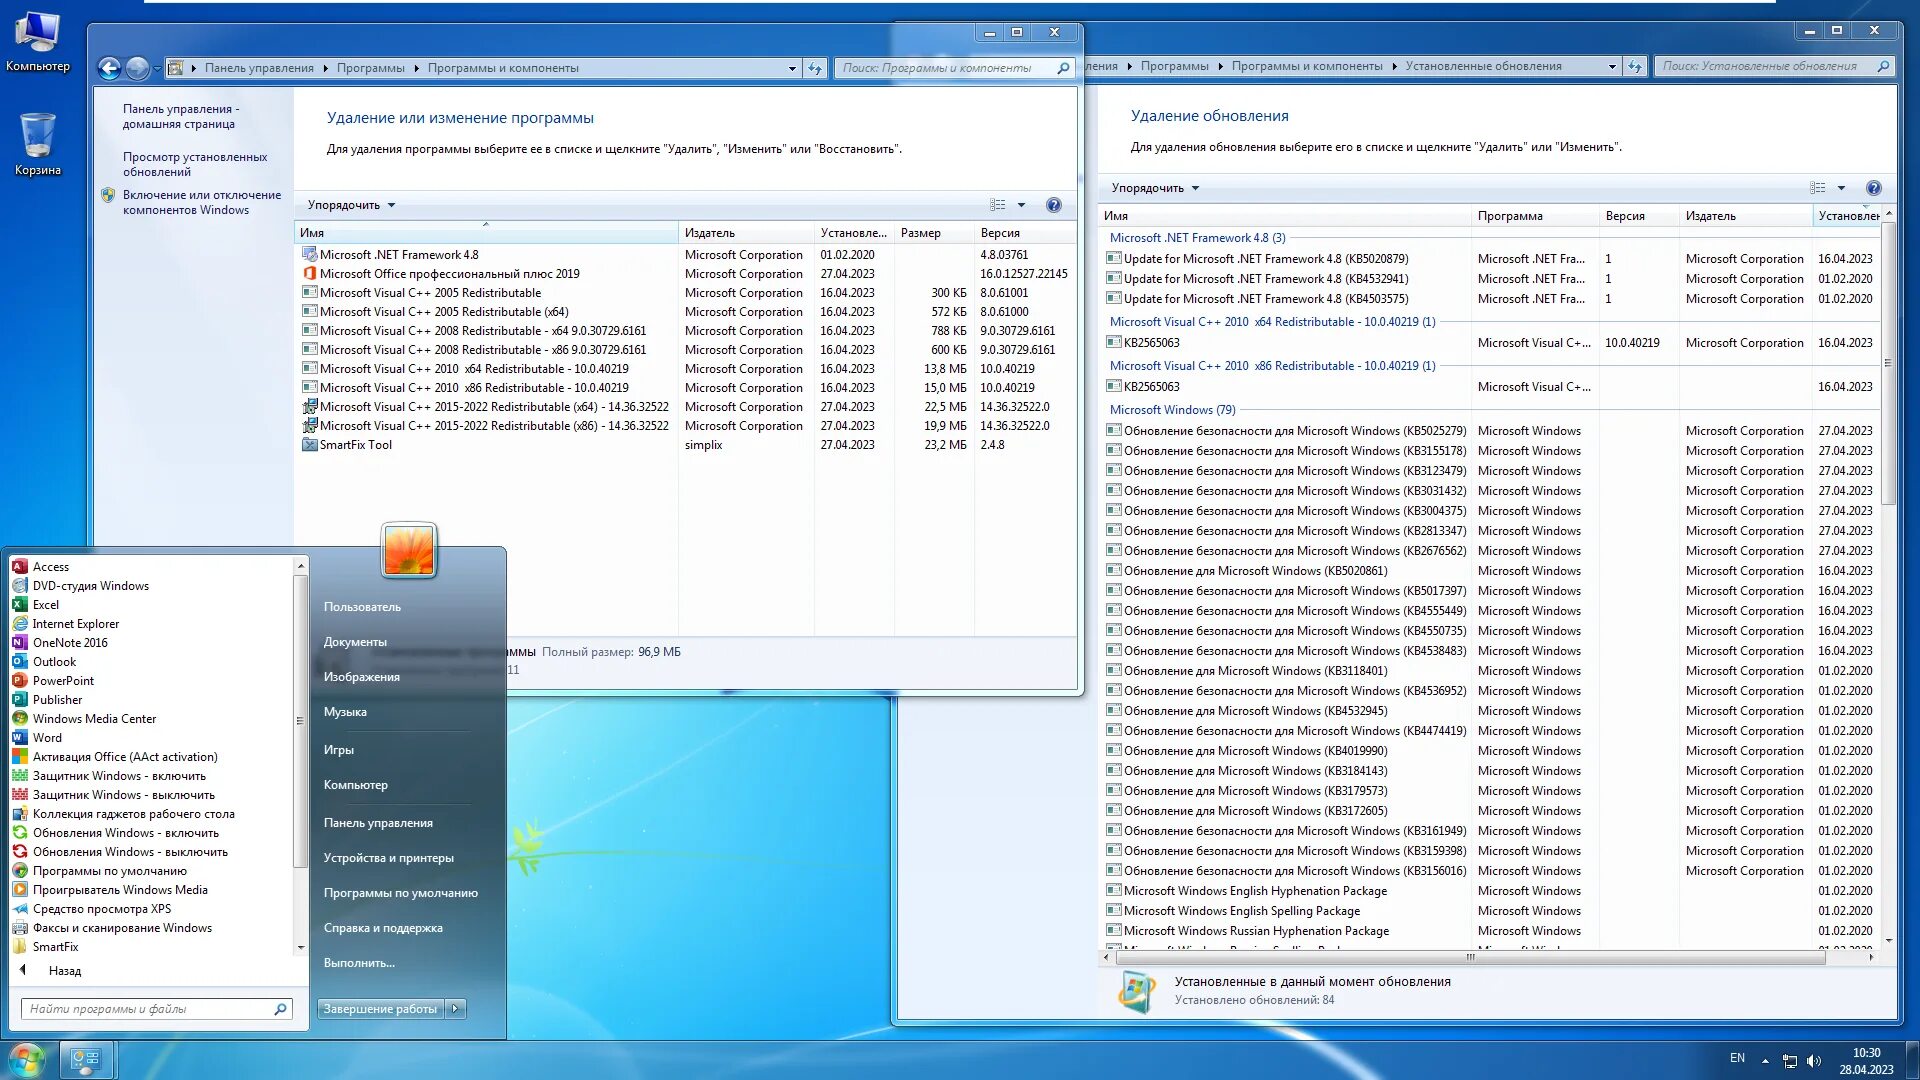The image size is (1920, 1080).
Task: Click view mode icon in Programs toolbar
Action: coord(997,205)
